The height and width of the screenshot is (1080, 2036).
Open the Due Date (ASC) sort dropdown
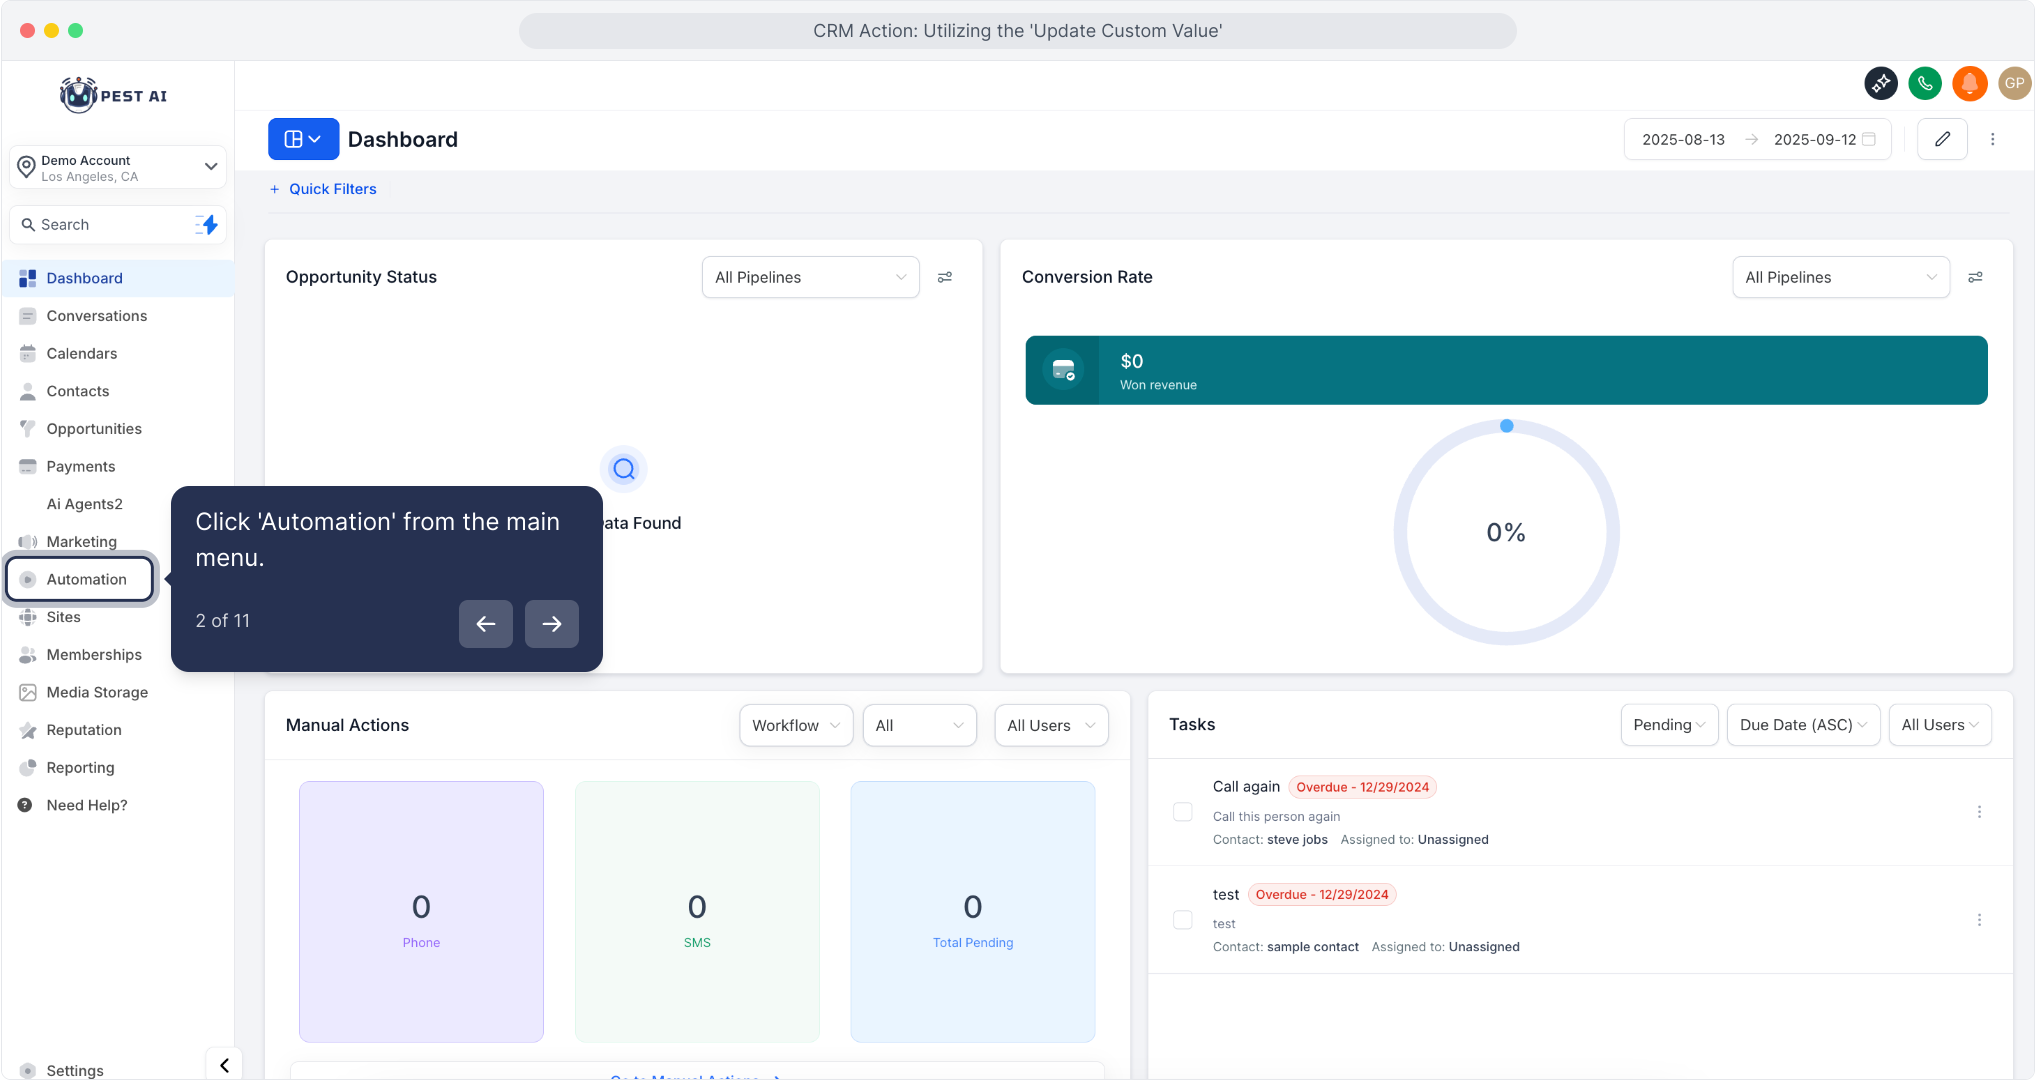coord(1802,725)
